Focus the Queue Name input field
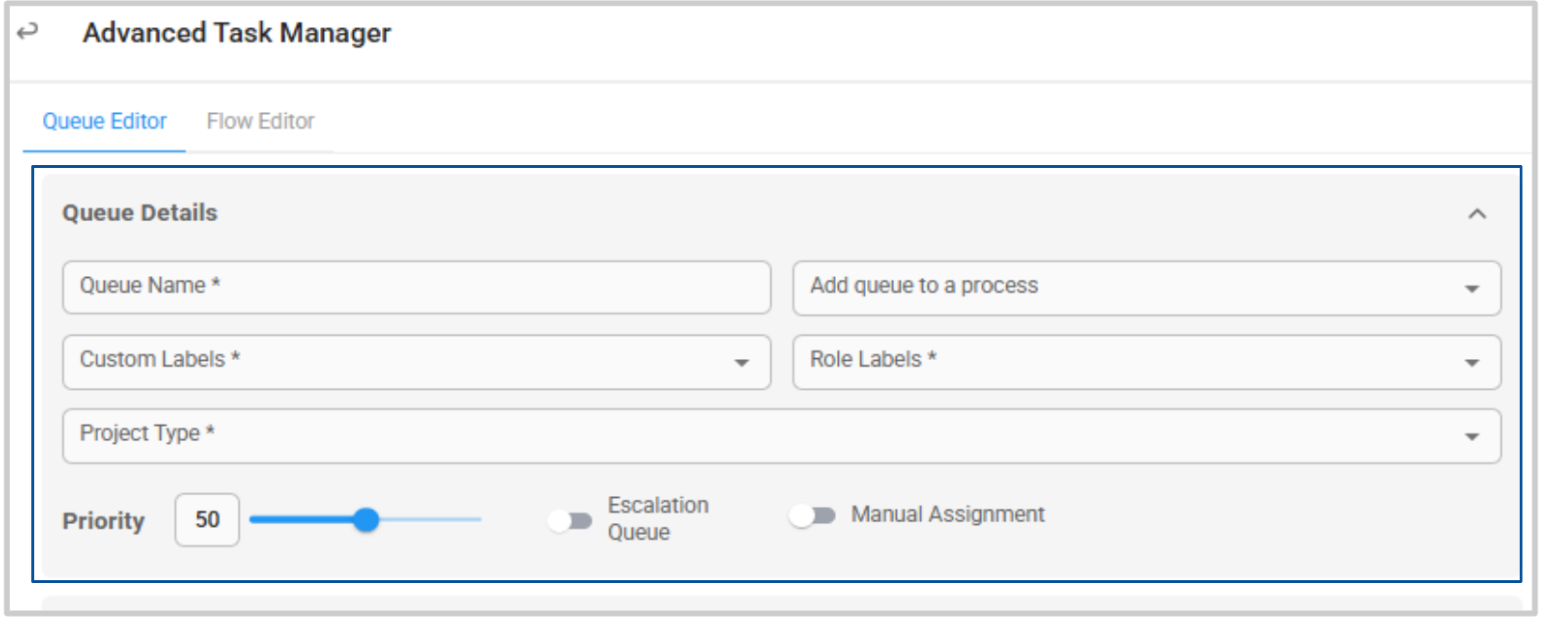1541x618 pixels. pos(416,288)
